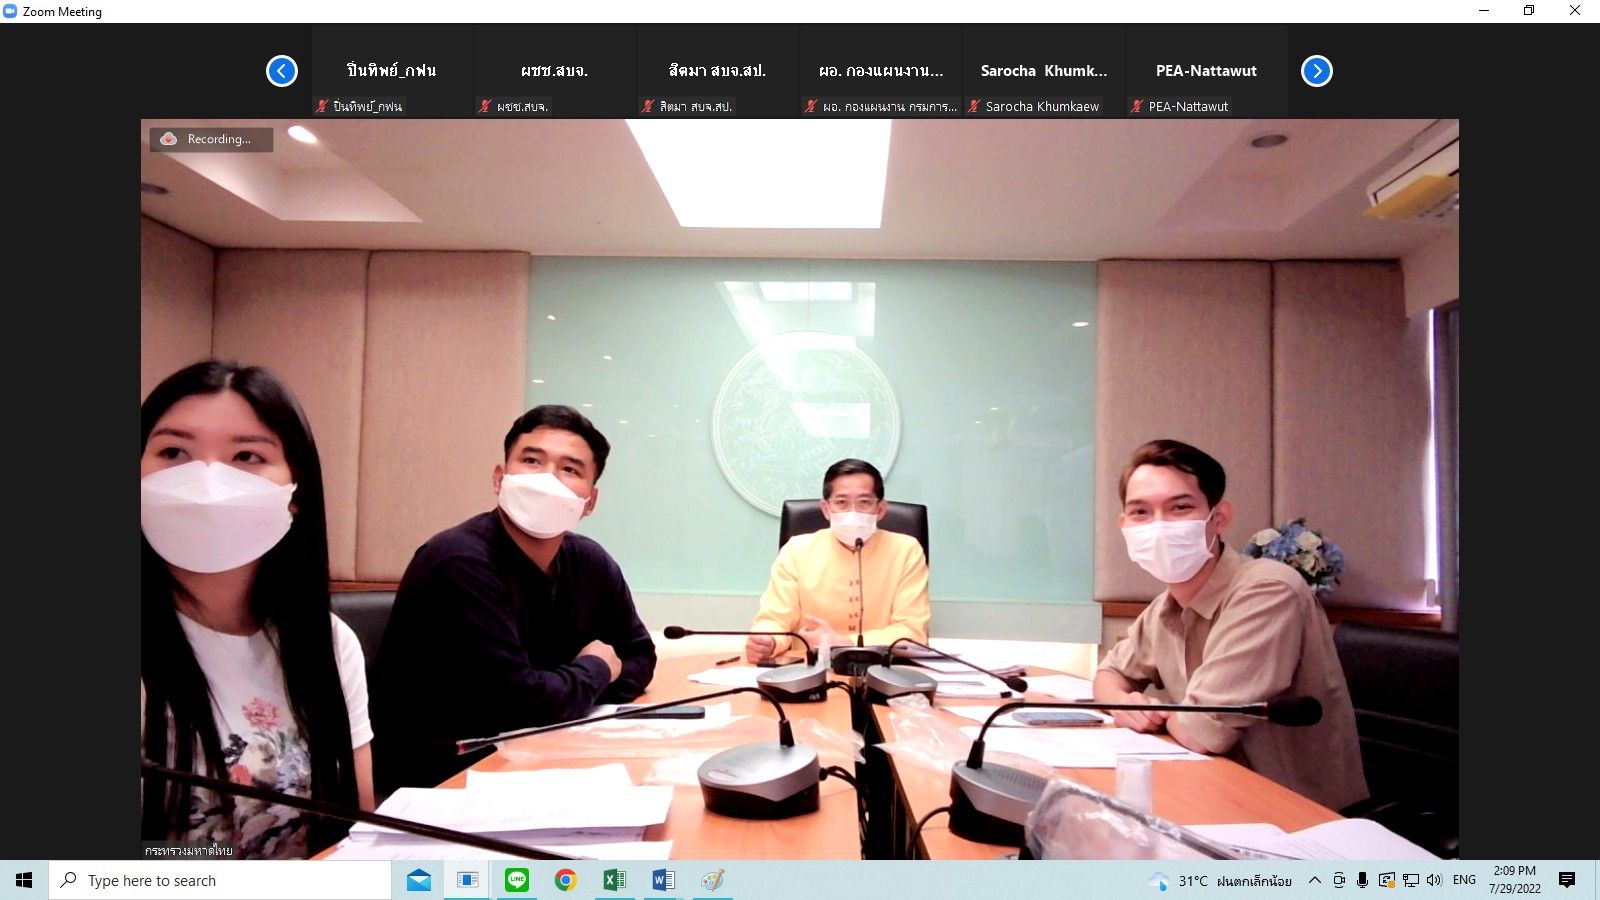Viewport: 1600px width, 900px height.
Task: Toggle volume speaker icon in system tray
Action: pyautogui.click(x=1434, y=880)
